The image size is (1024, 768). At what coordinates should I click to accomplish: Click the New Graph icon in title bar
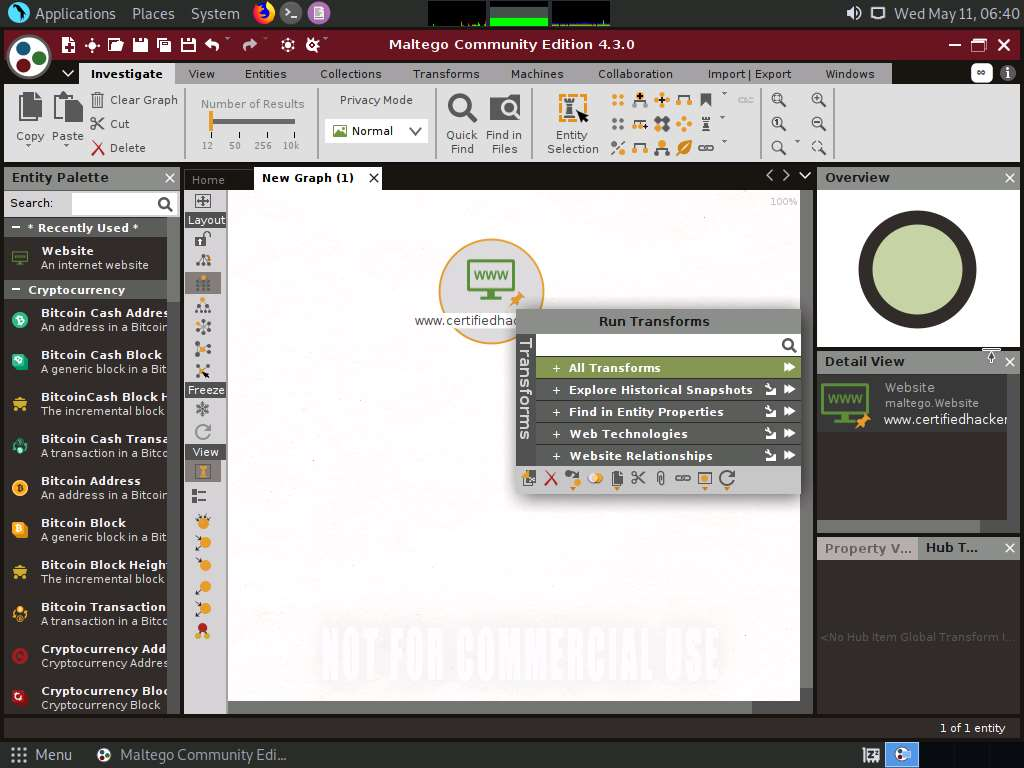tap(69, 44)
